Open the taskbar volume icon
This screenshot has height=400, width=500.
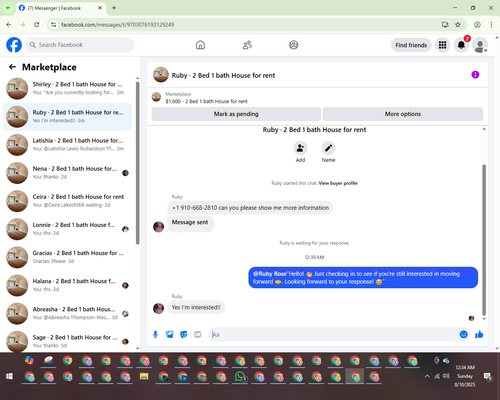[x=446, y=376]
